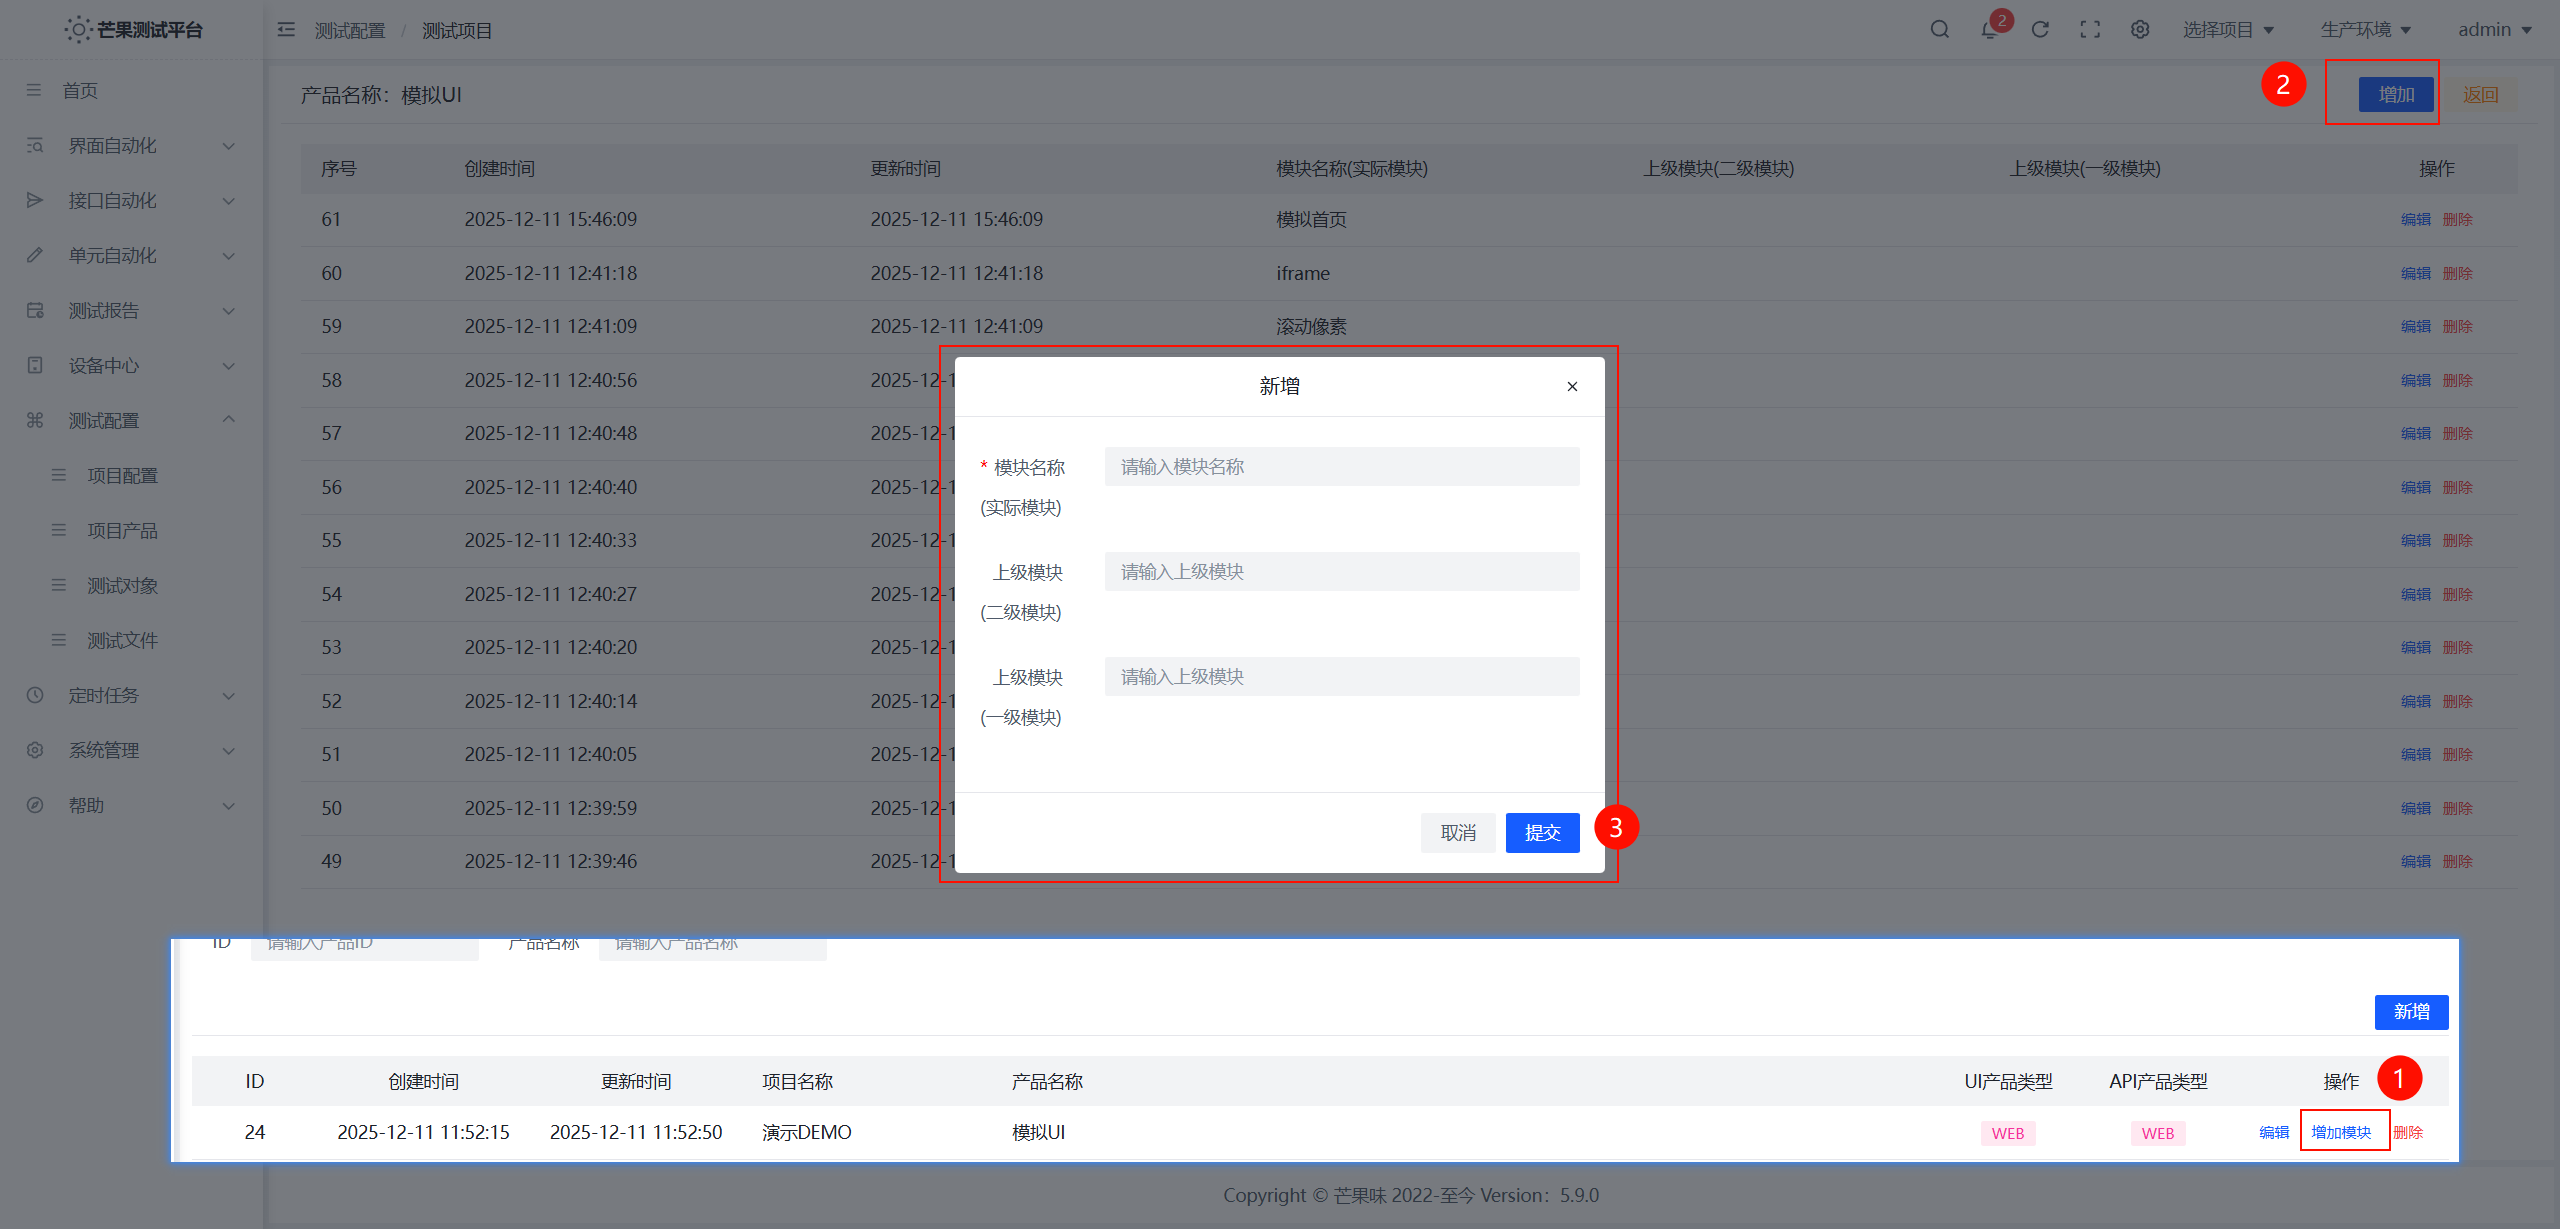Click 增加模块 link for 模拟UI row
The width and height of the screenshot is (2560, 1229).
[2341, 1132]
